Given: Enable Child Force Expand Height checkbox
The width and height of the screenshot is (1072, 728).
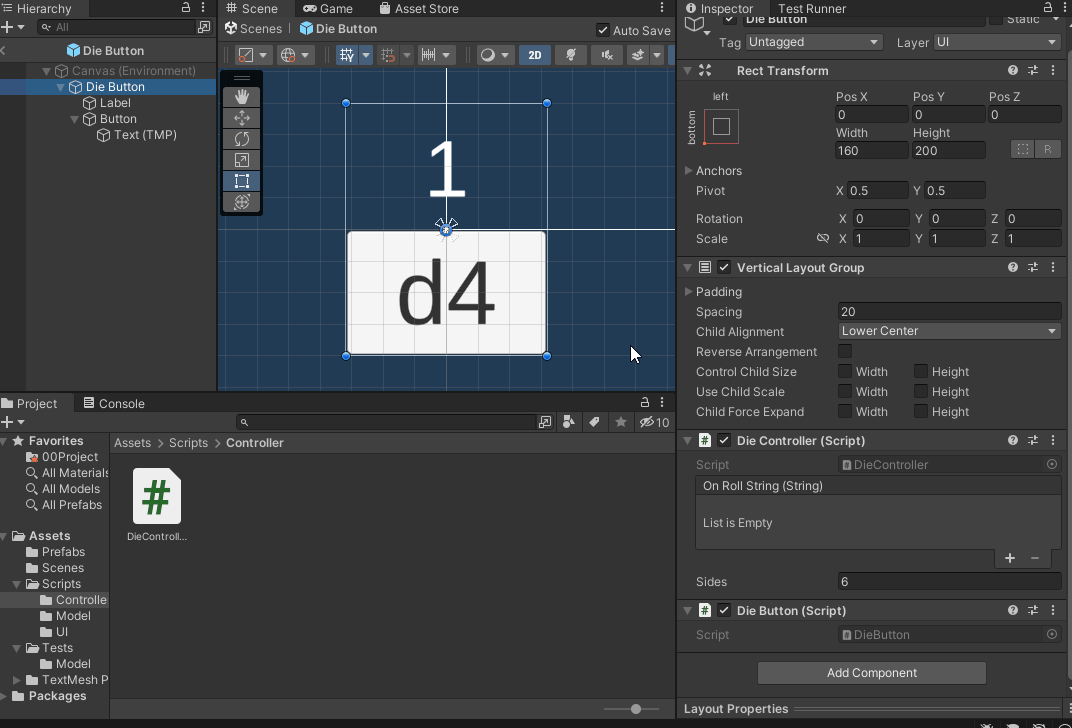Looking at the screenshot, I should pyautogui.click(x=921, y=411).
